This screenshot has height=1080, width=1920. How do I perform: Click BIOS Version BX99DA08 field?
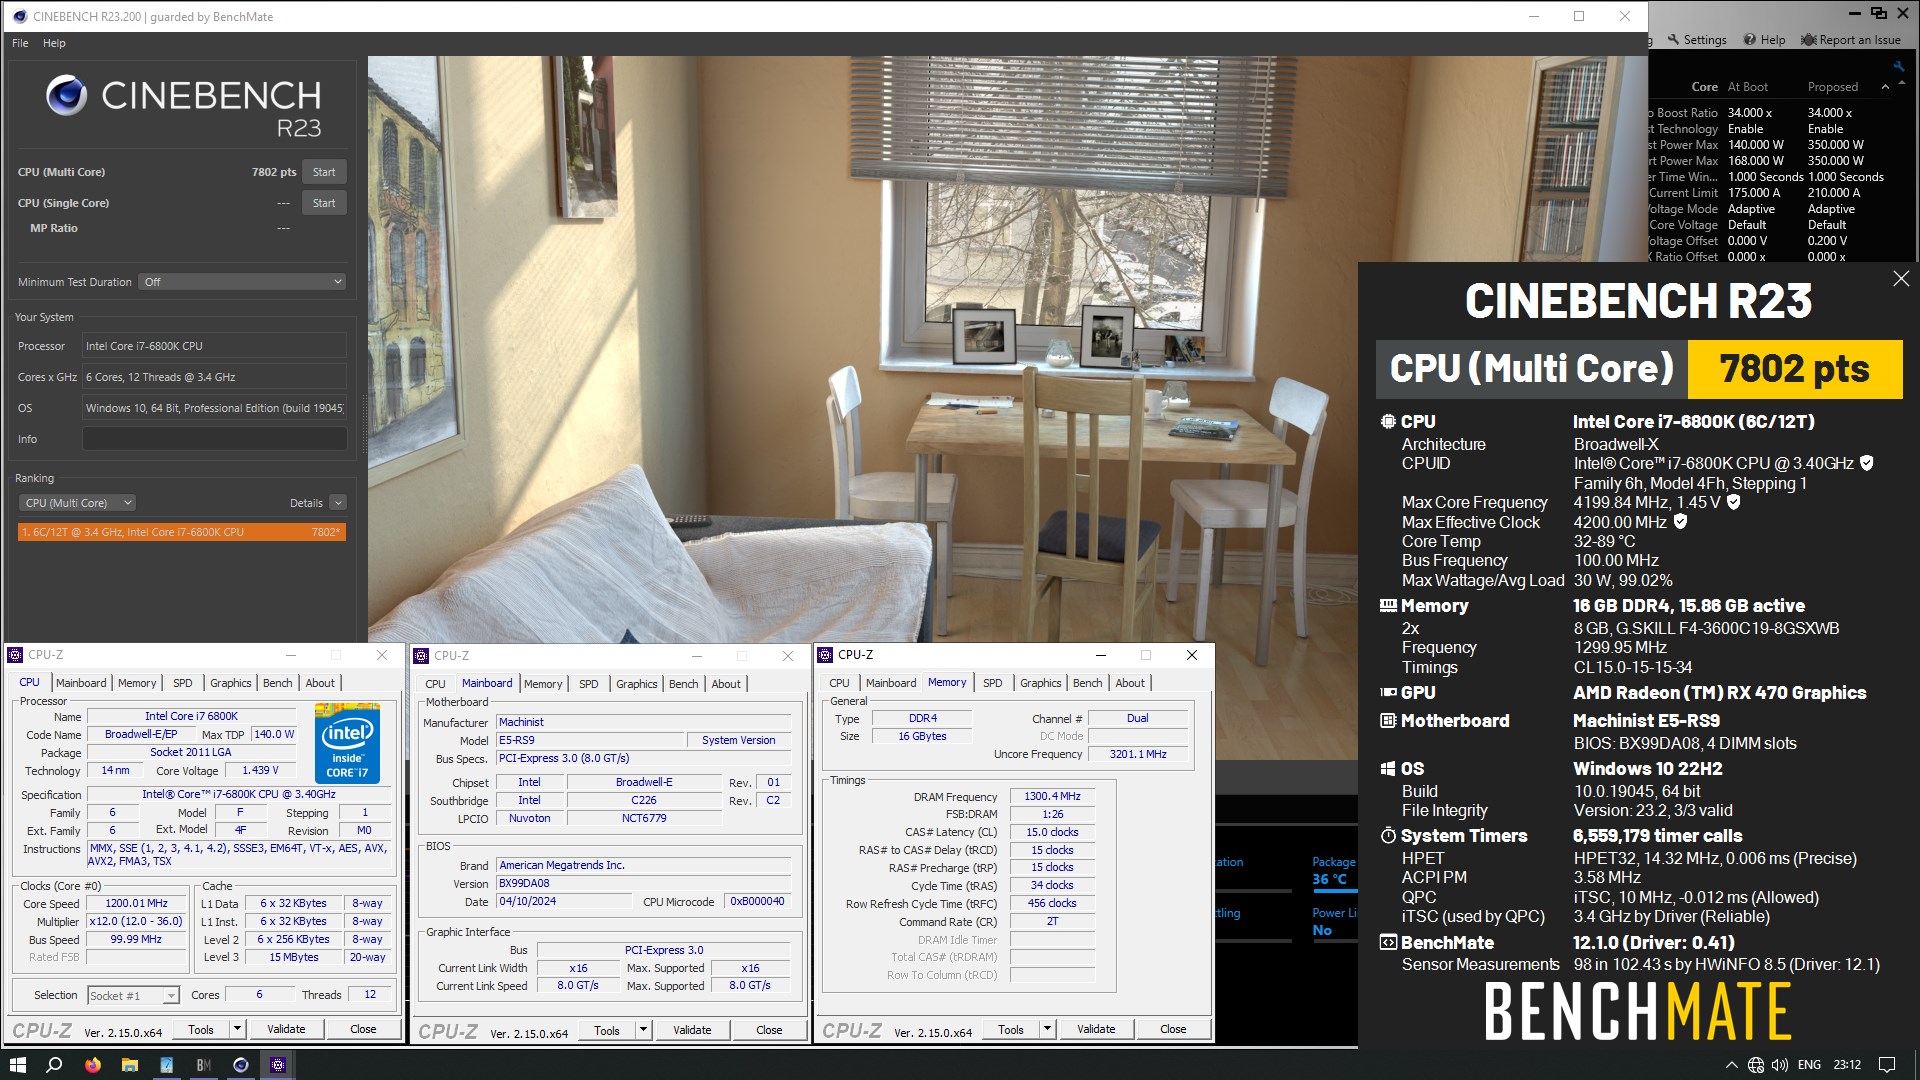644,883
